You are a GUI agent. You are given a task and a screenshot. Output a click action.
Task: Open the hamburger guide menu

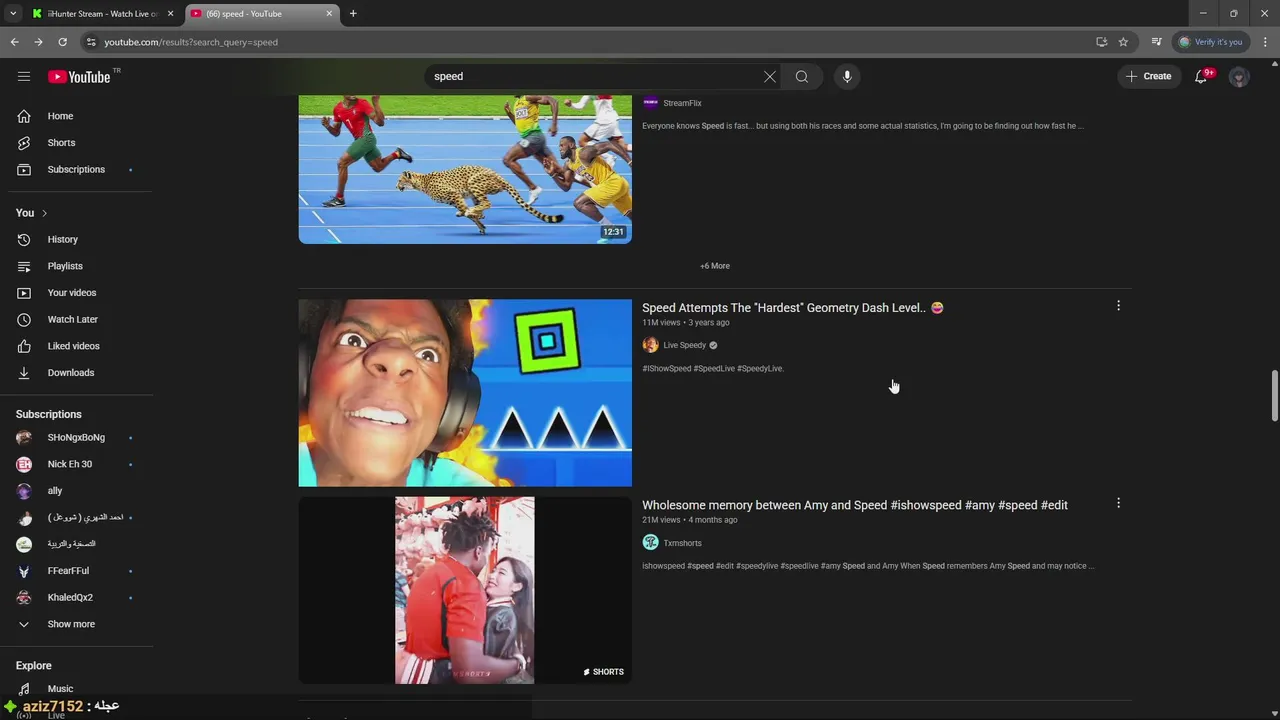pyautogui.click(x=24, y=76)
